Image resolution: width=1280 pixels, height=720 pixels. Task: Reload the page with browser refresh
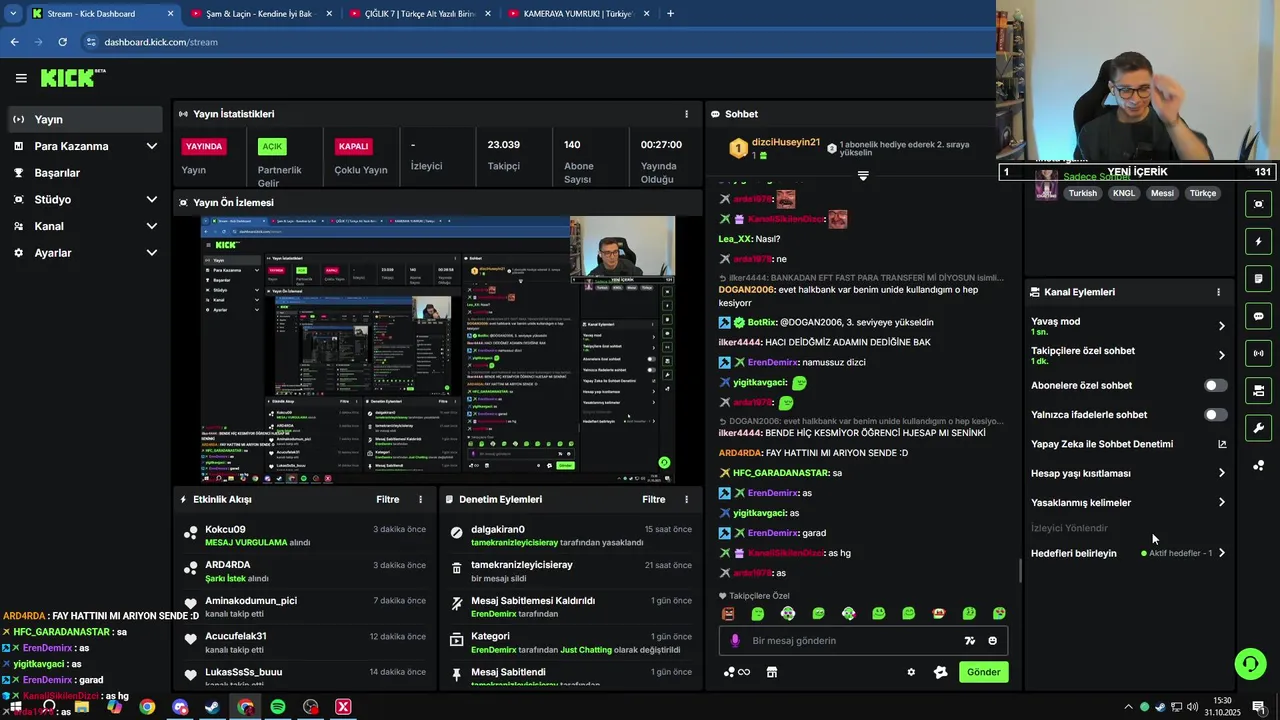click(62, 42)
